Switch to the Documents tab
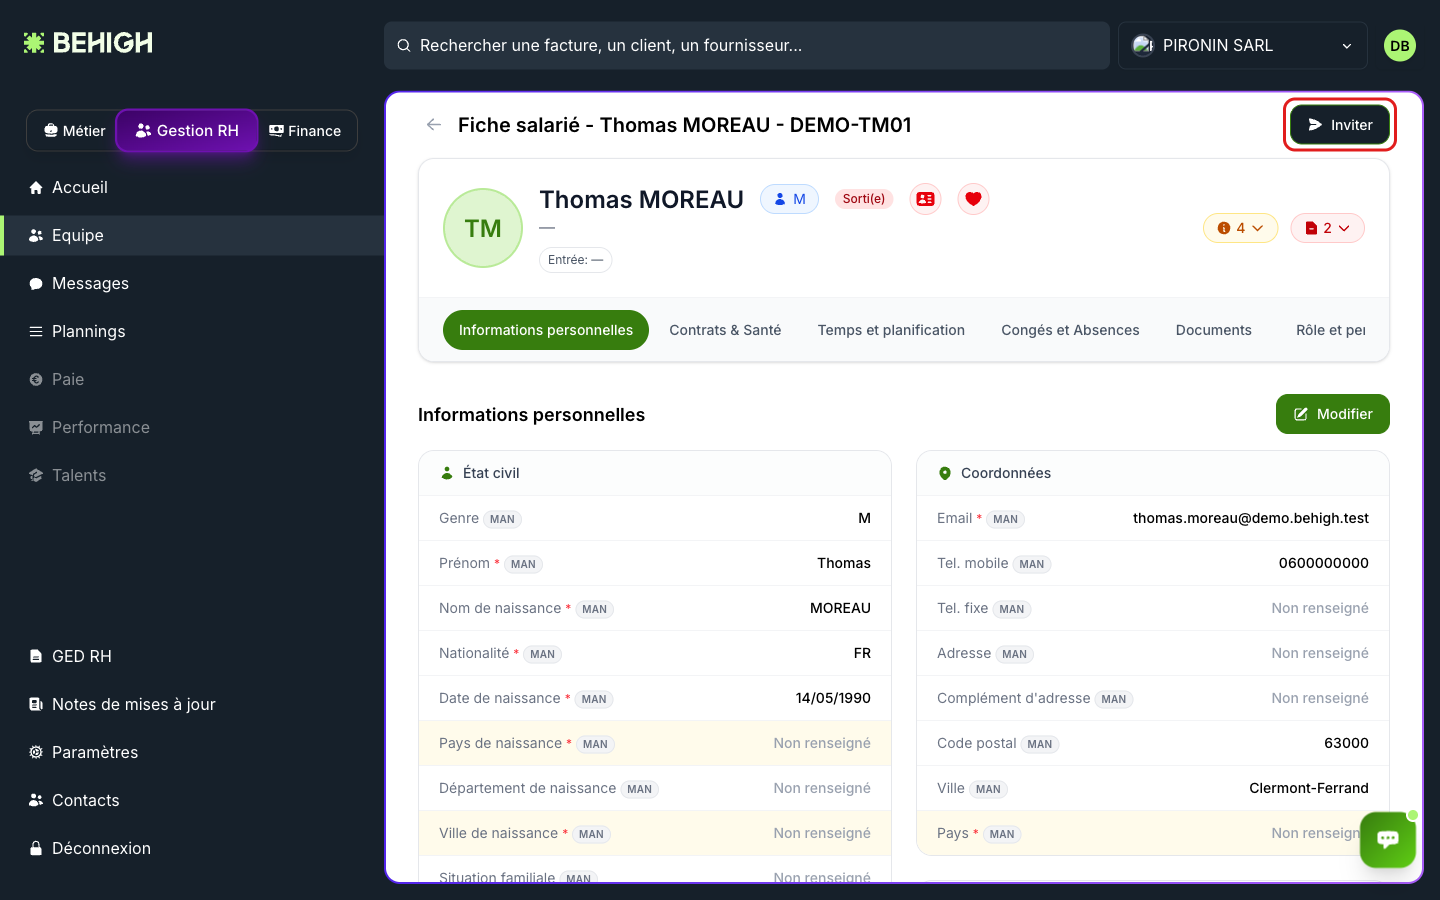This screenshot has width=1440, height=900. (x=1213, y=330)
